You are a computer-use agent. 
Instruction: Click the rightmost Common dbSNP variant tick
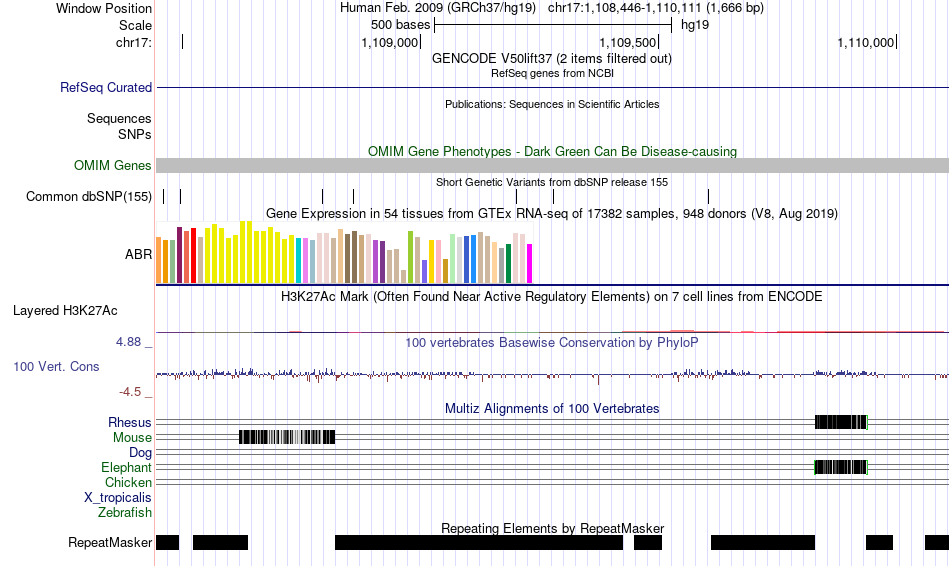click(x=708, y=196)
